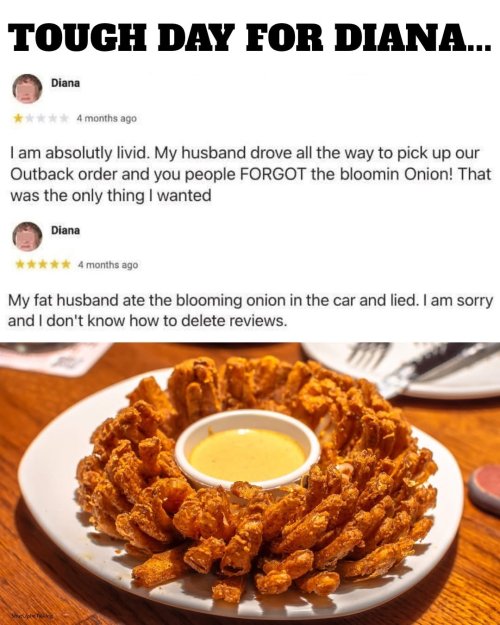Click Diana's avatar on the five-star review
This screenshot has width=500, height=625.
coord(27,236)
